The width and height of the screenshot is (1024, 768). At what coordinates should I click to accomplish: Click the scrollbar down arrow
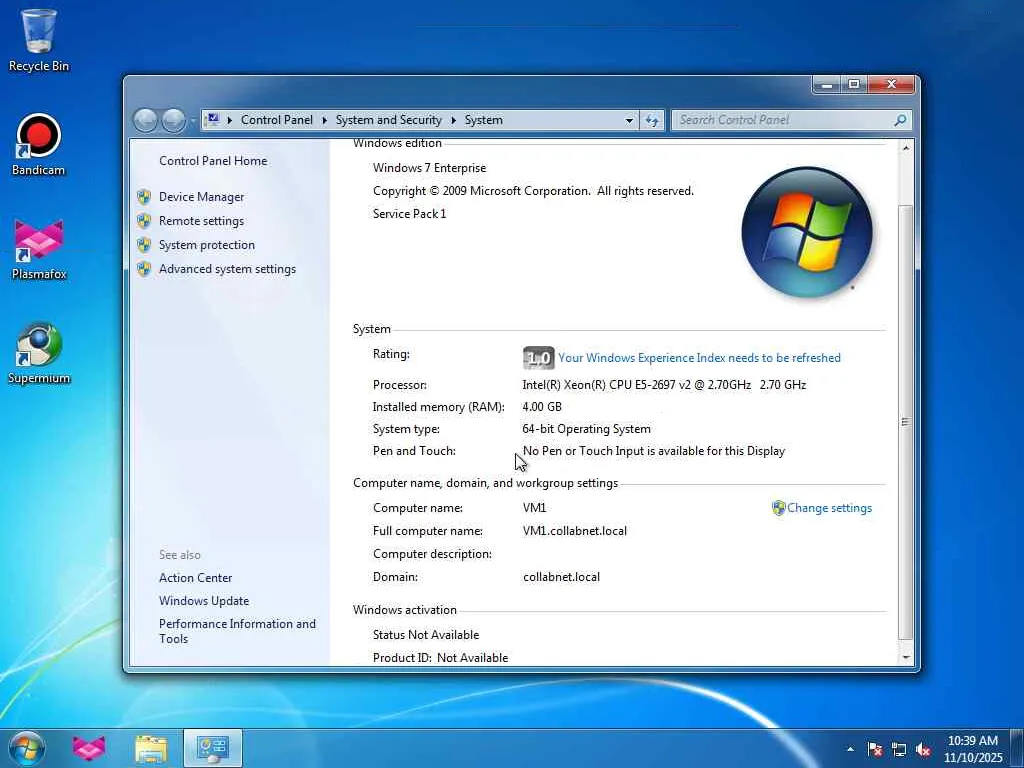point(905,657)
